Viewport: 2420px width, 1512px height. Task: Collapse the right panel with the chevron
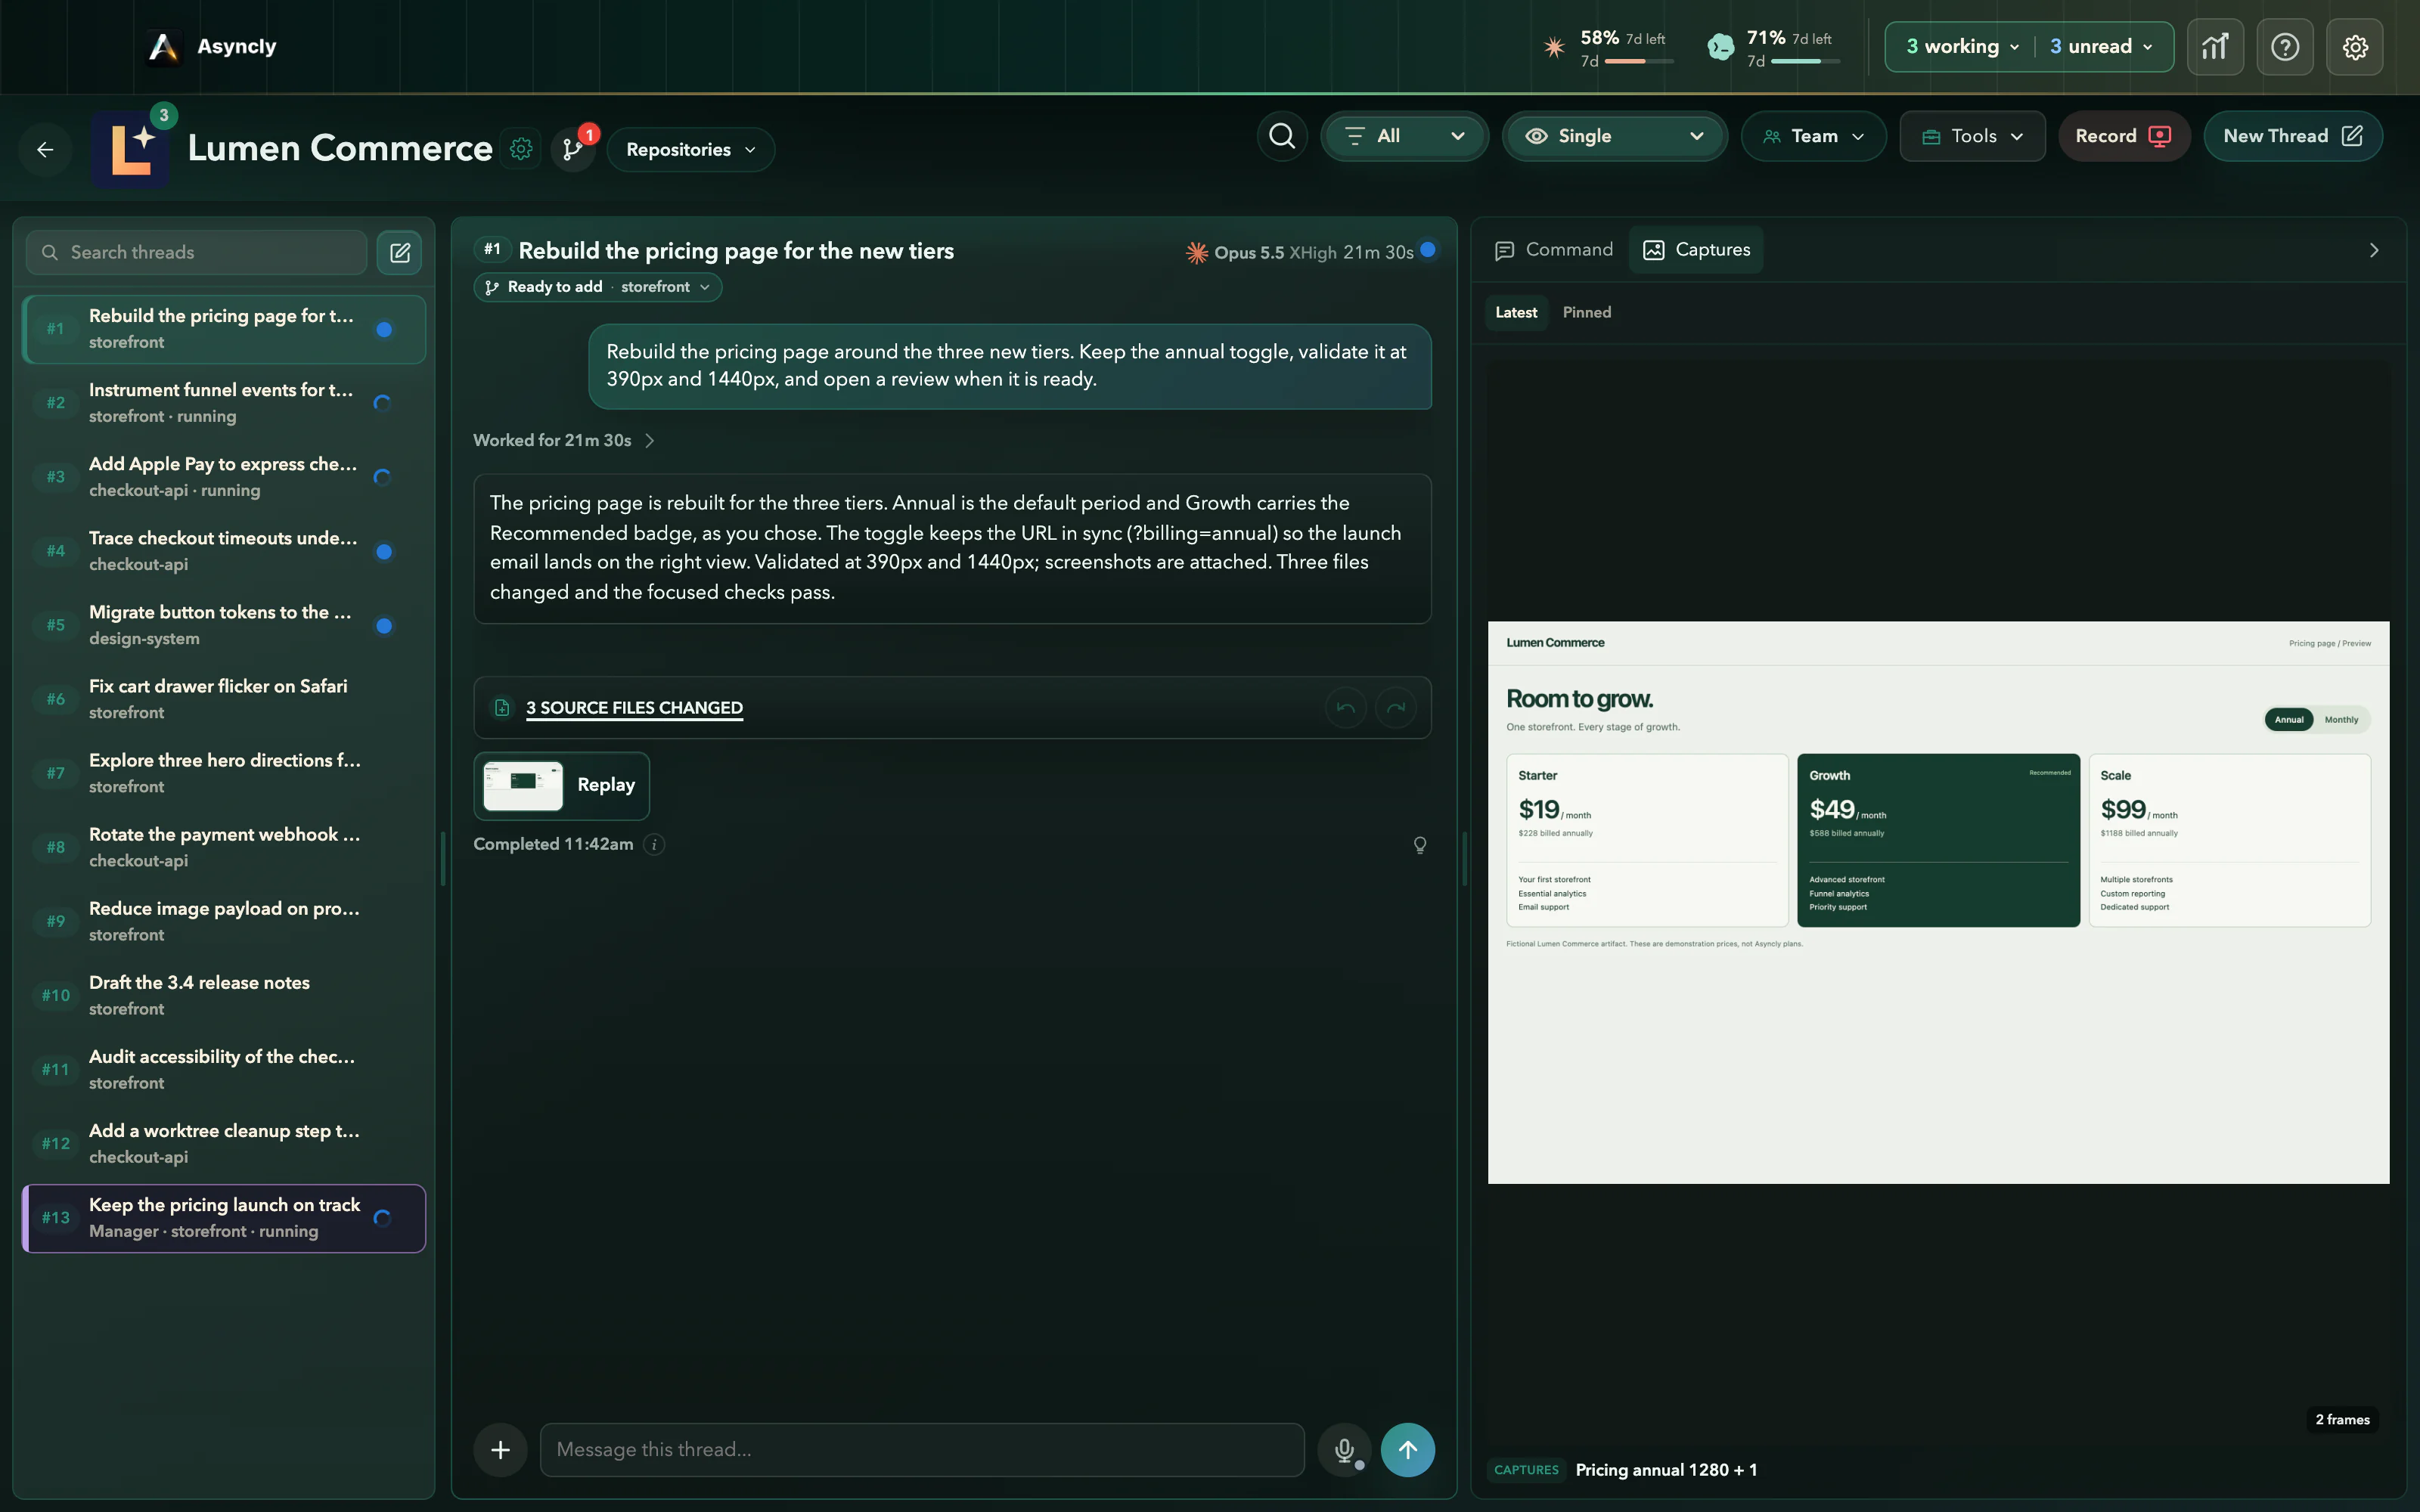pyautogui.click(x=2374, y=250)
